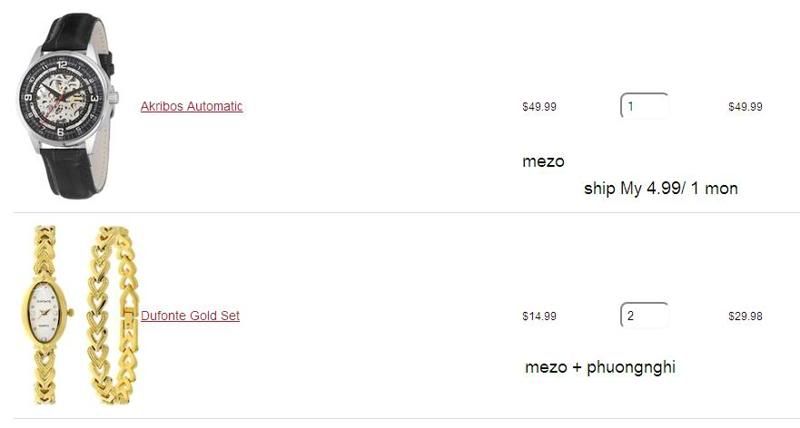The image size is (800, 428).
Task: Select the Dufonte unit price $14.99
Action: tap(539, 317)
